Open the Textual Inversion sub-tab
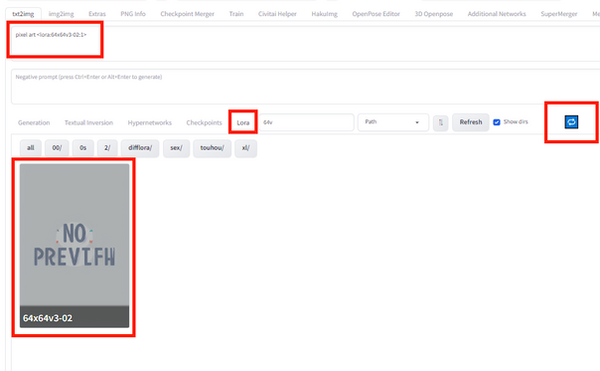This screenshot has width=600, height=371. 88,122
